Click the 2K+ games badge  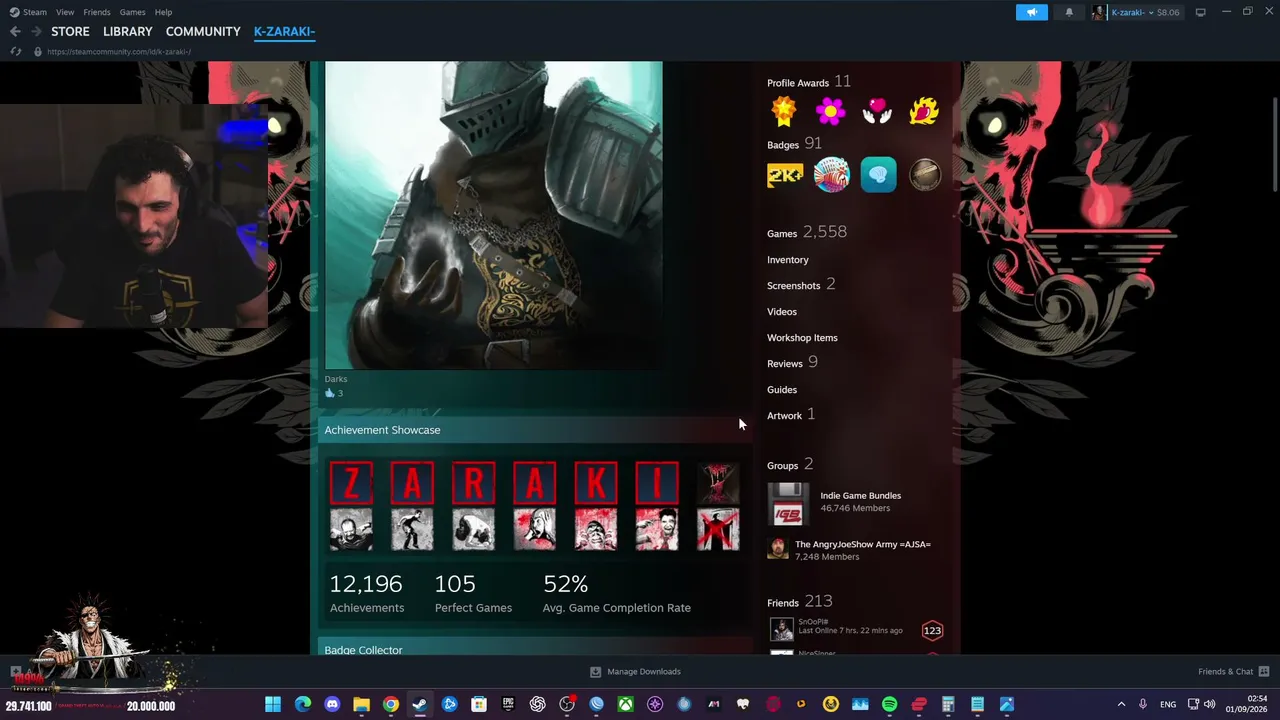[x=785, y=175]
